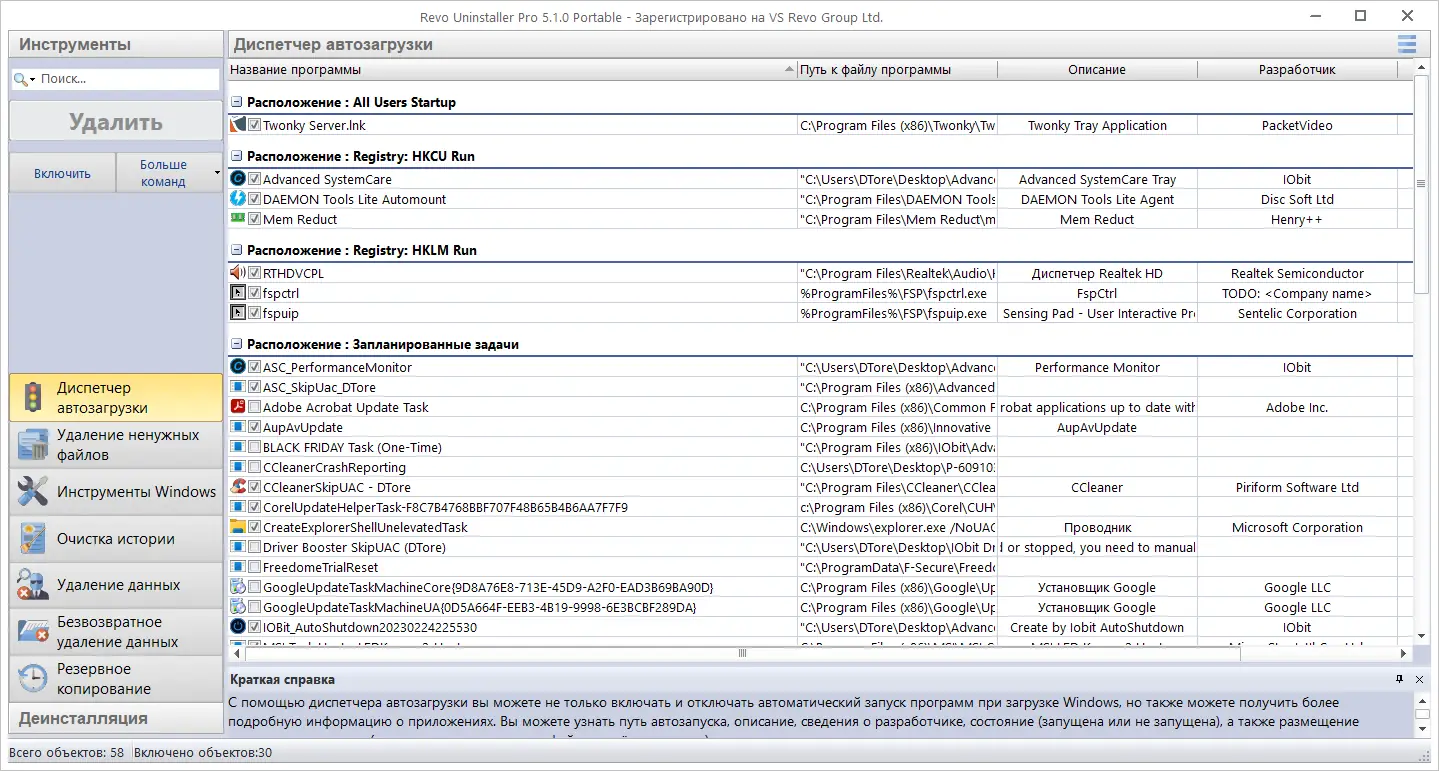The image size is (1439, 771).
Task: Click the Поиск search field
Action: [128, 79]
